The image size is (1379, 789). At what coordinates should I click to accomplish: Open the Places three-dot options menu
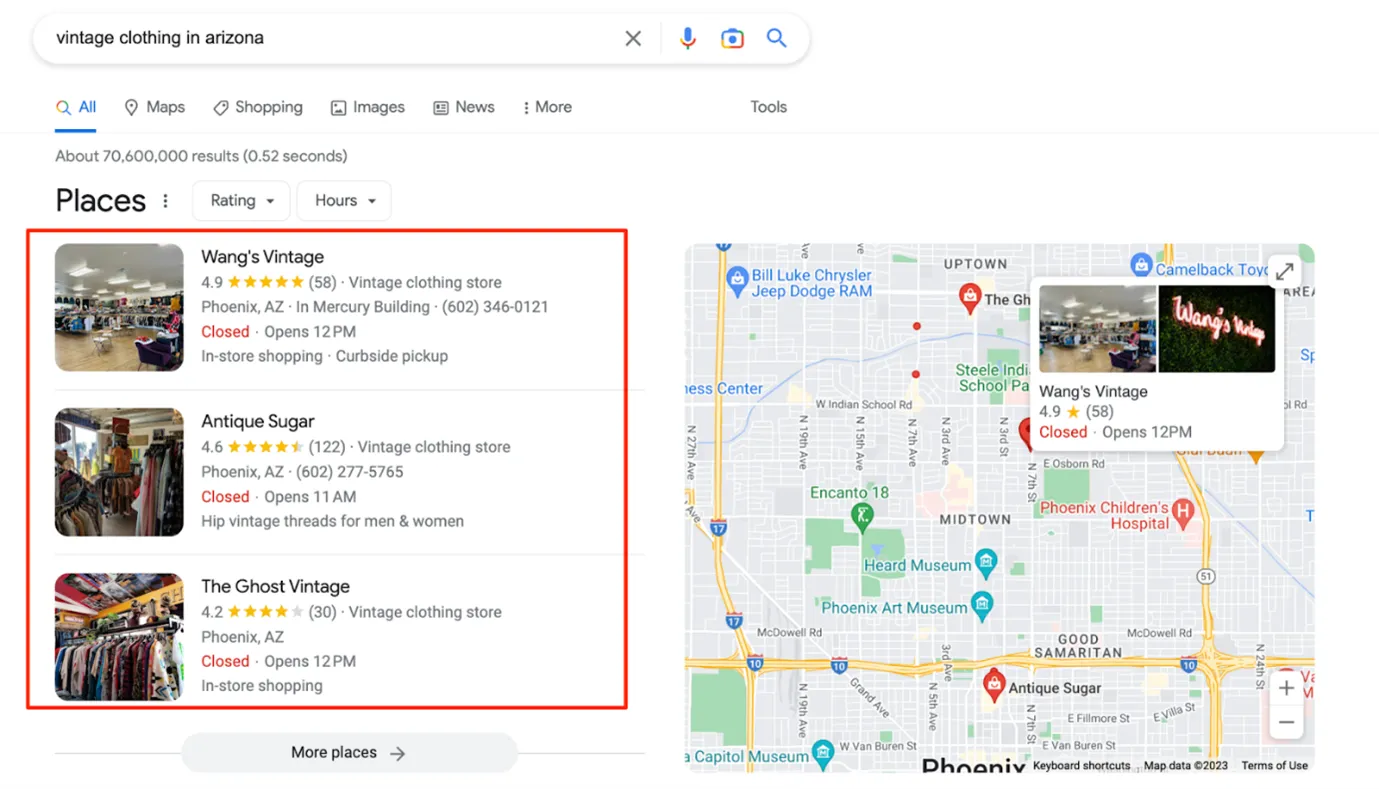click(x=165, y=200)
